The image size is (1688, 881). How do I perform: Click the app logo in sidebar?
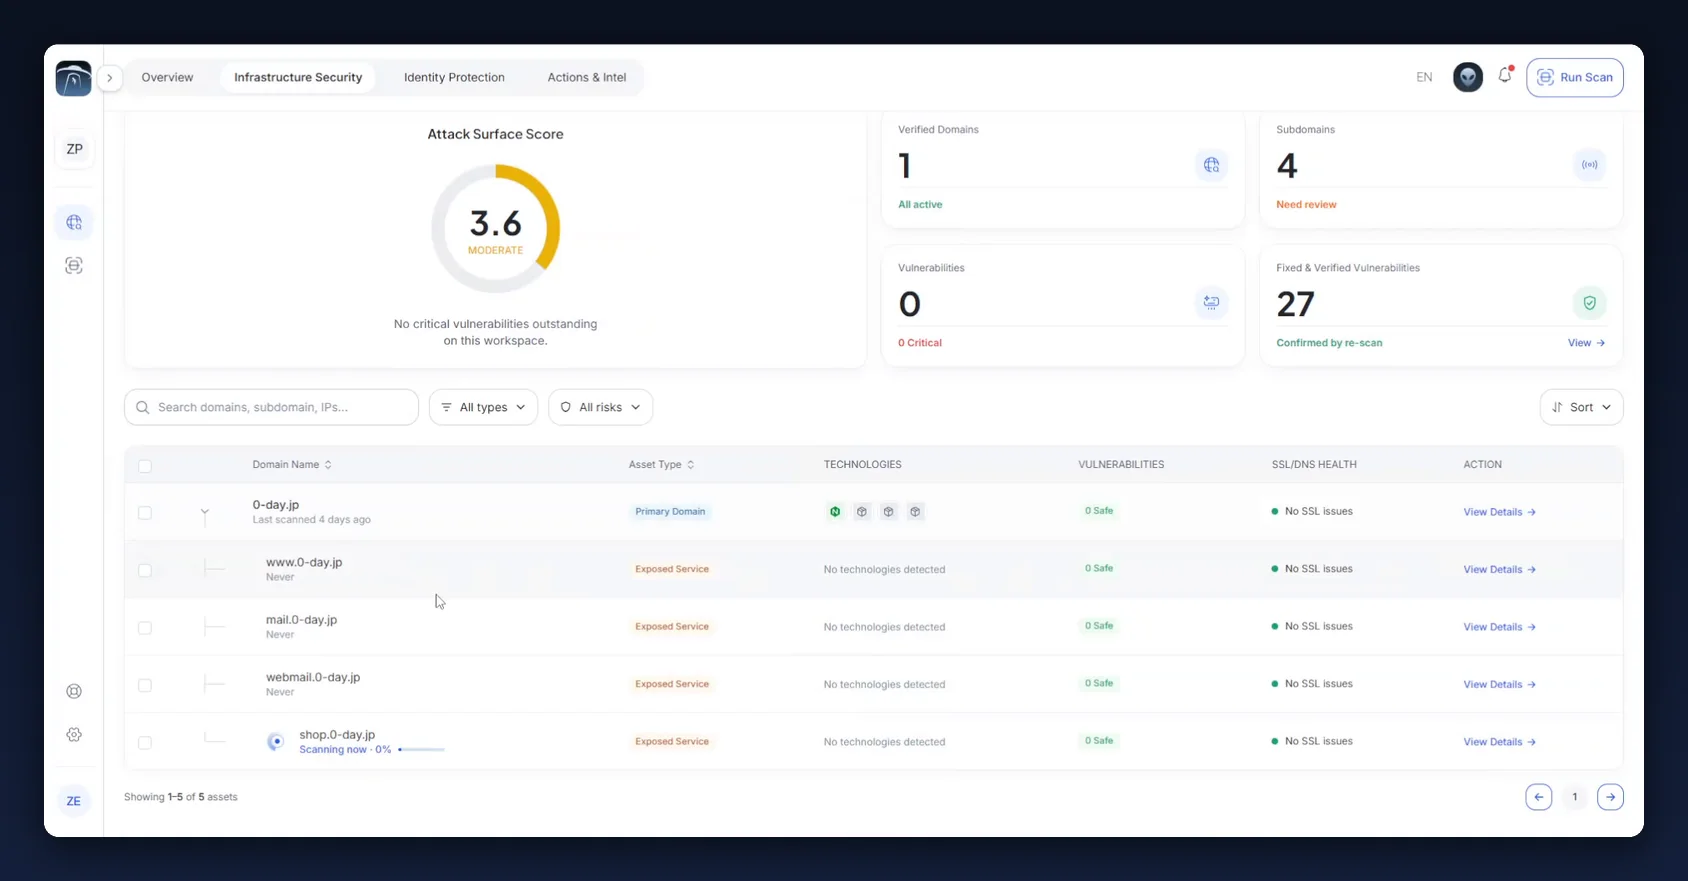(74, 78)
